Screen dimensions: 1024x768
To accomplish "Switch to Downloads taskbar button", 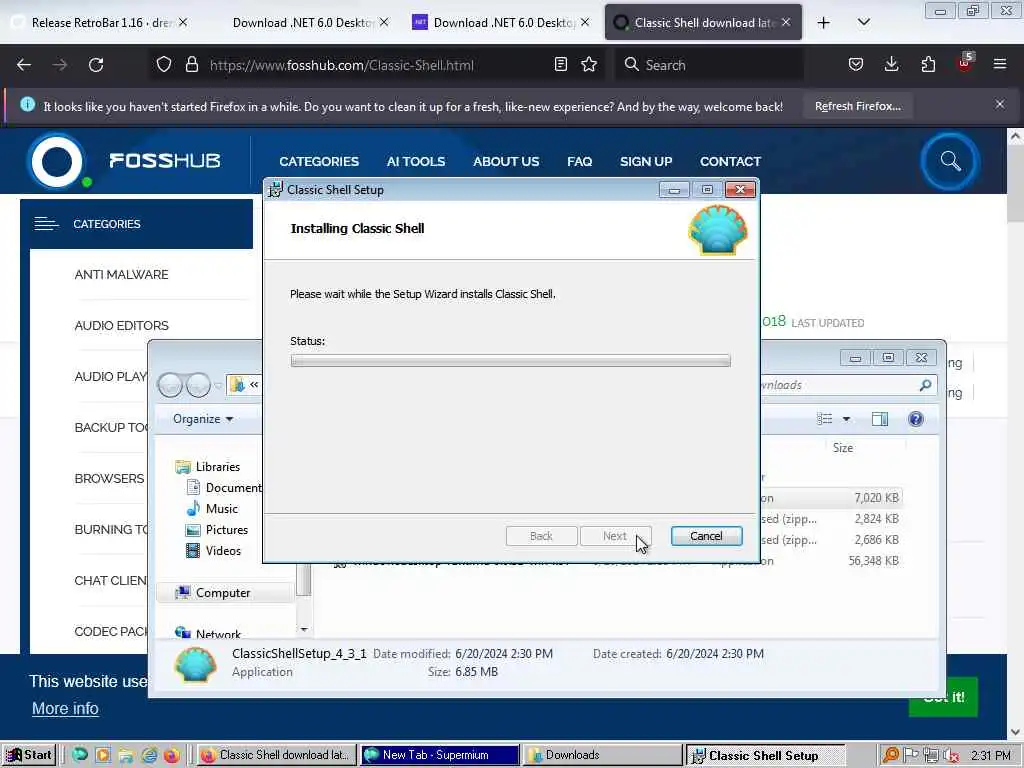I will coord(601,755).
